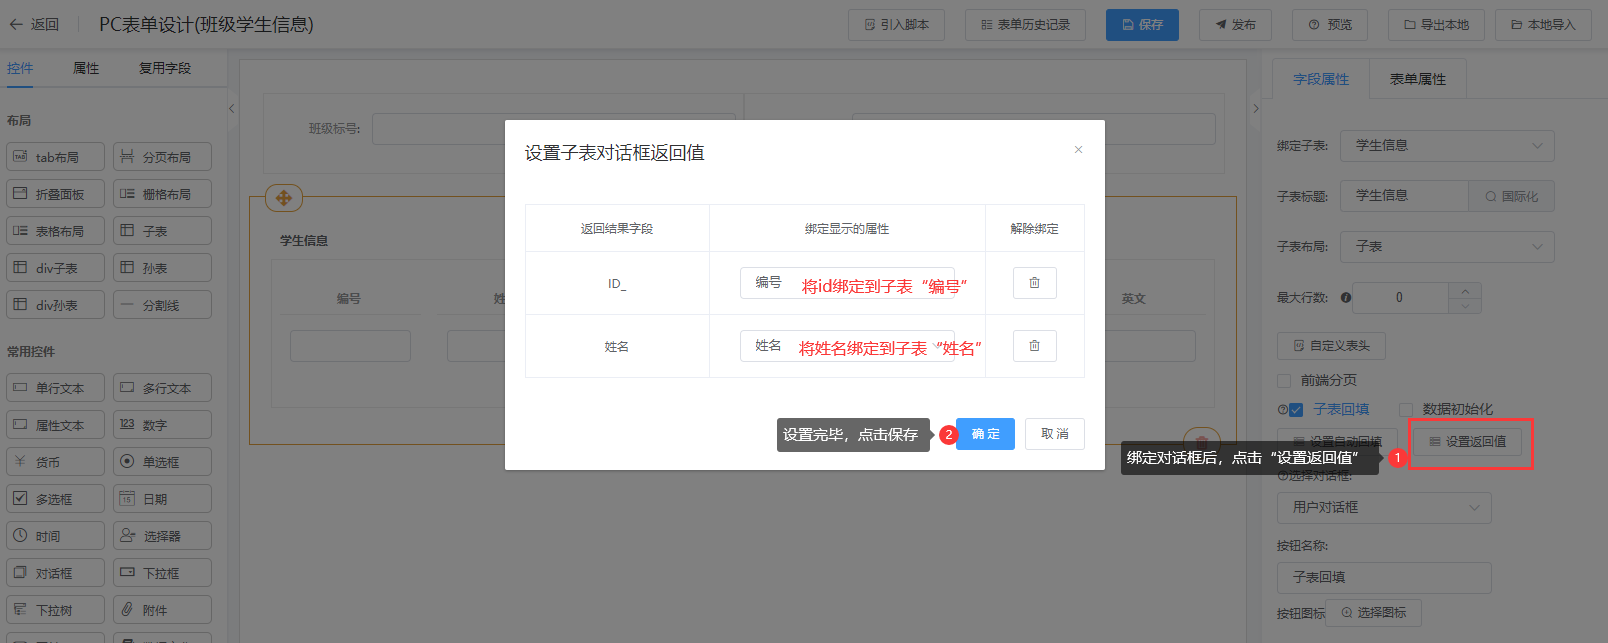The image size is (1608, 643).
Task: Remove the 姓名 row binding
Action: click(1034, 346)
